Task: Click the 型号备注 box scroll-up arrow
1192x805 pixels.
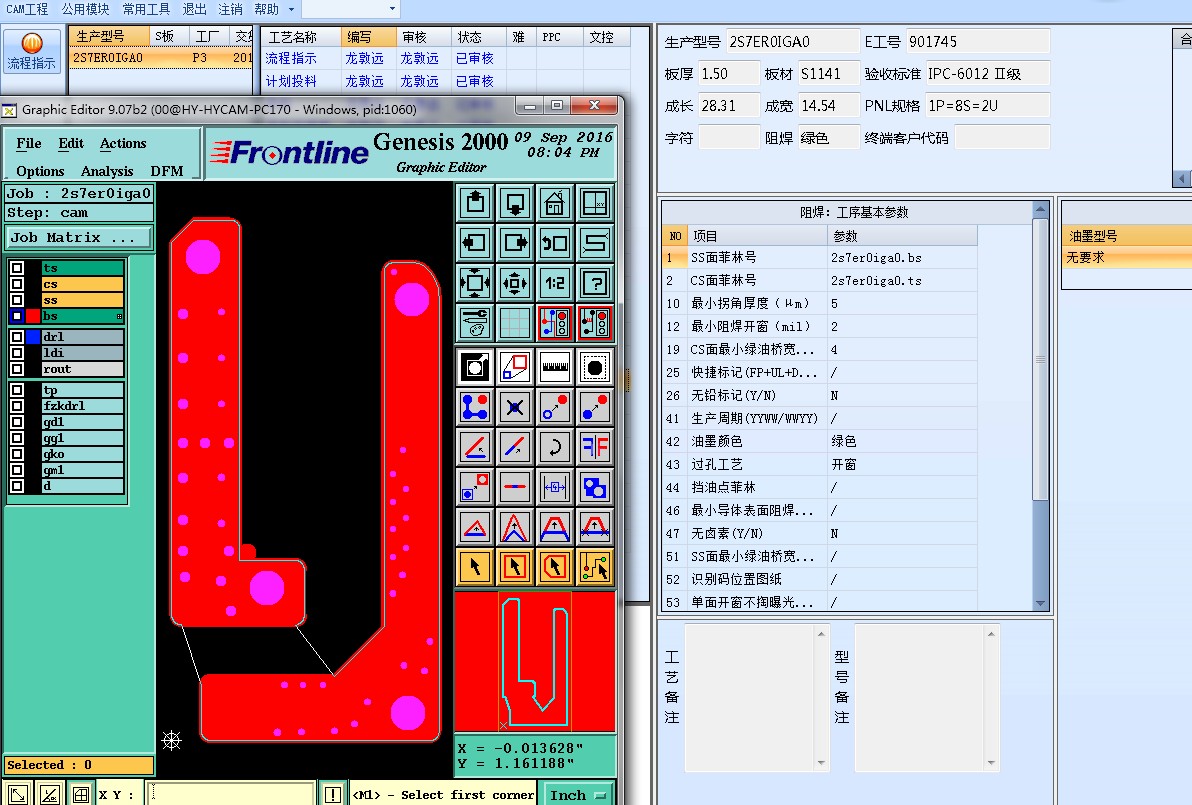Action: click(x=991, y=634)
